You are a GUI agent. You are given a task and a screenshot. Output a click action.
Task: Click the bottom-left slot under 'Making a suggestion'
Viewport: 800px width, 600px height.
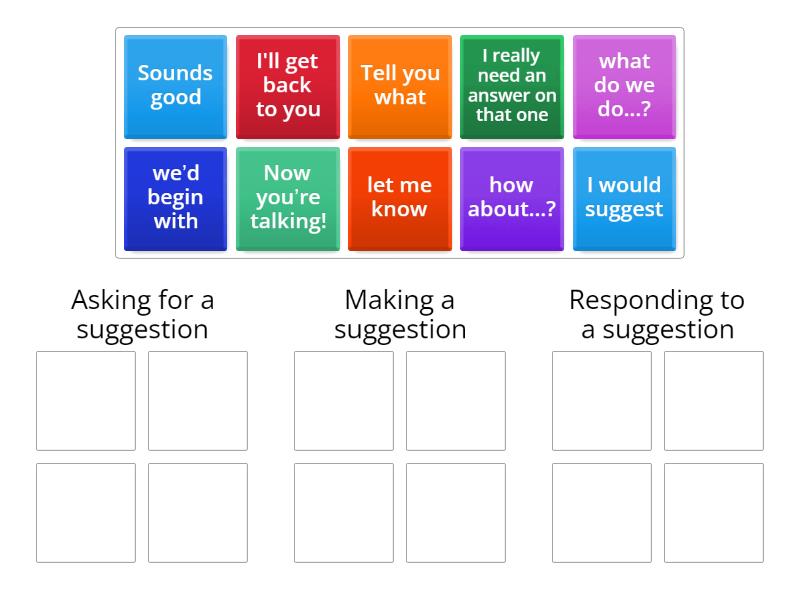(x=345, y=512)
